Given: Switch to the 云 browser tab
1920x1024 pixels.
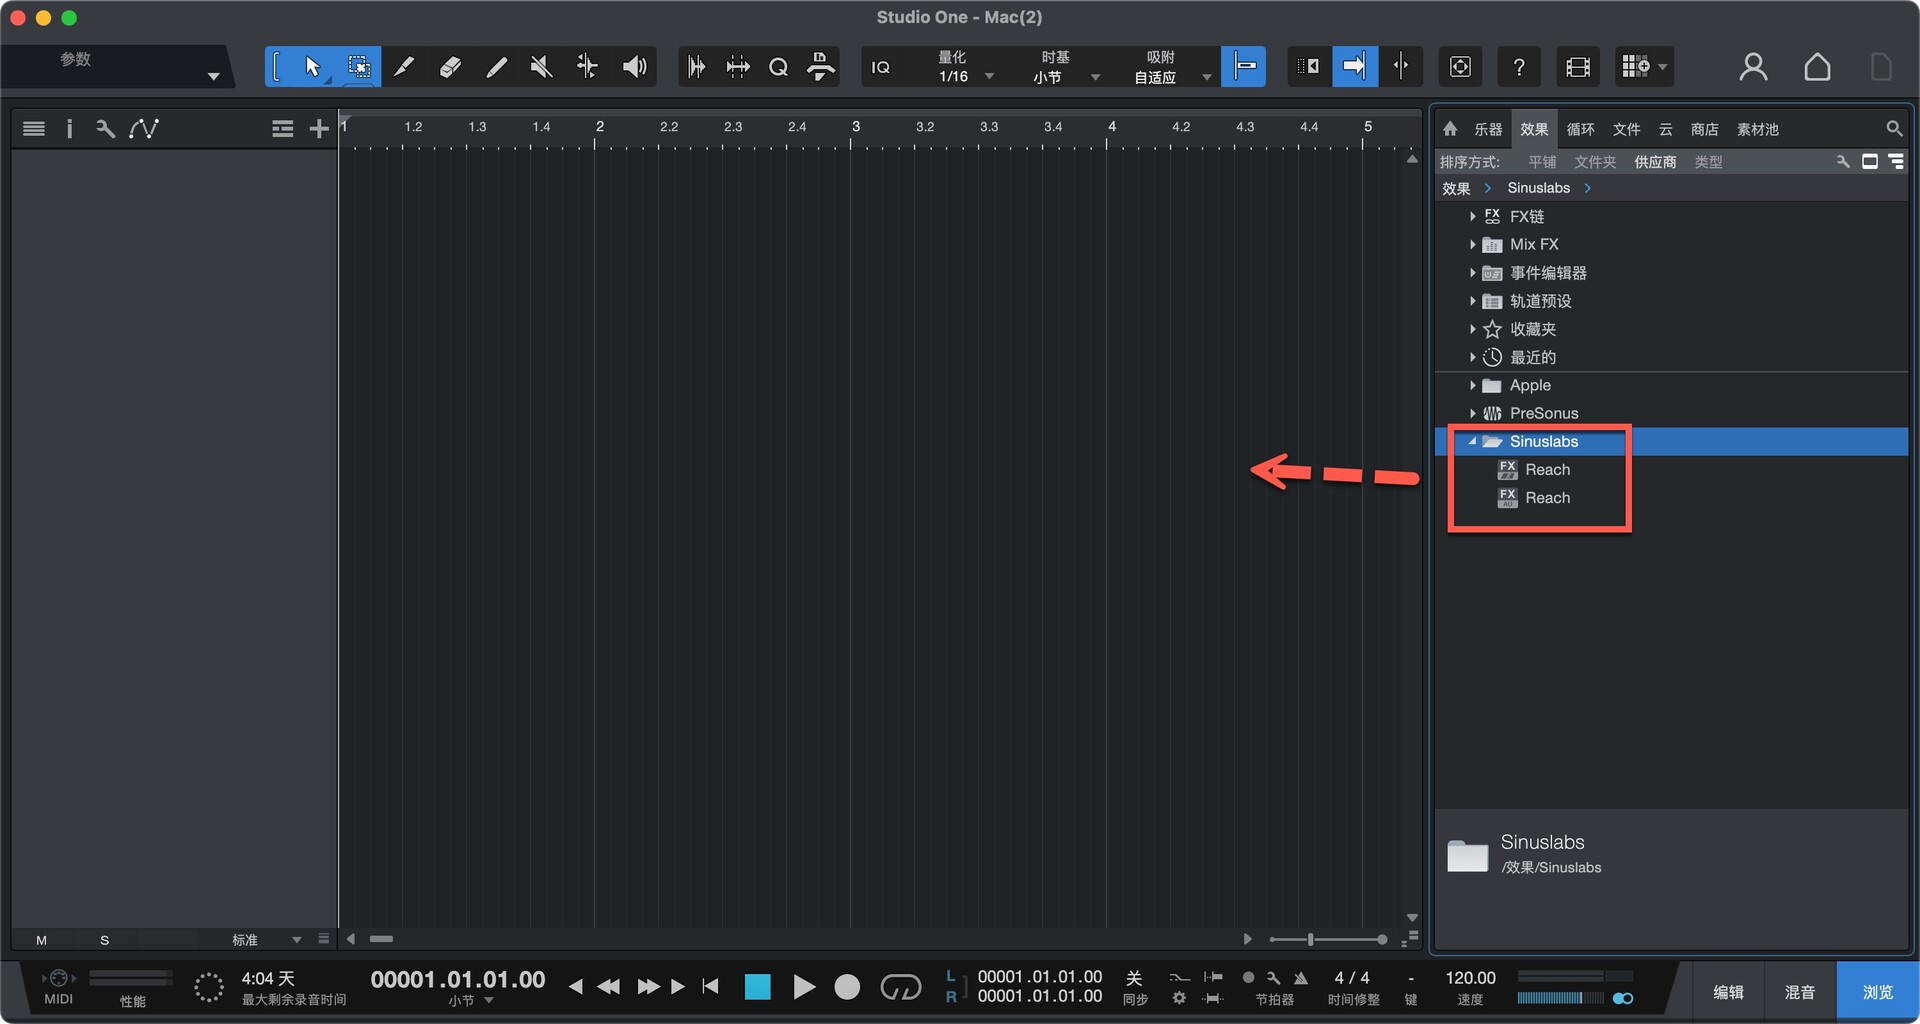Looking at the screenshot, I should tap(1665, 129).
